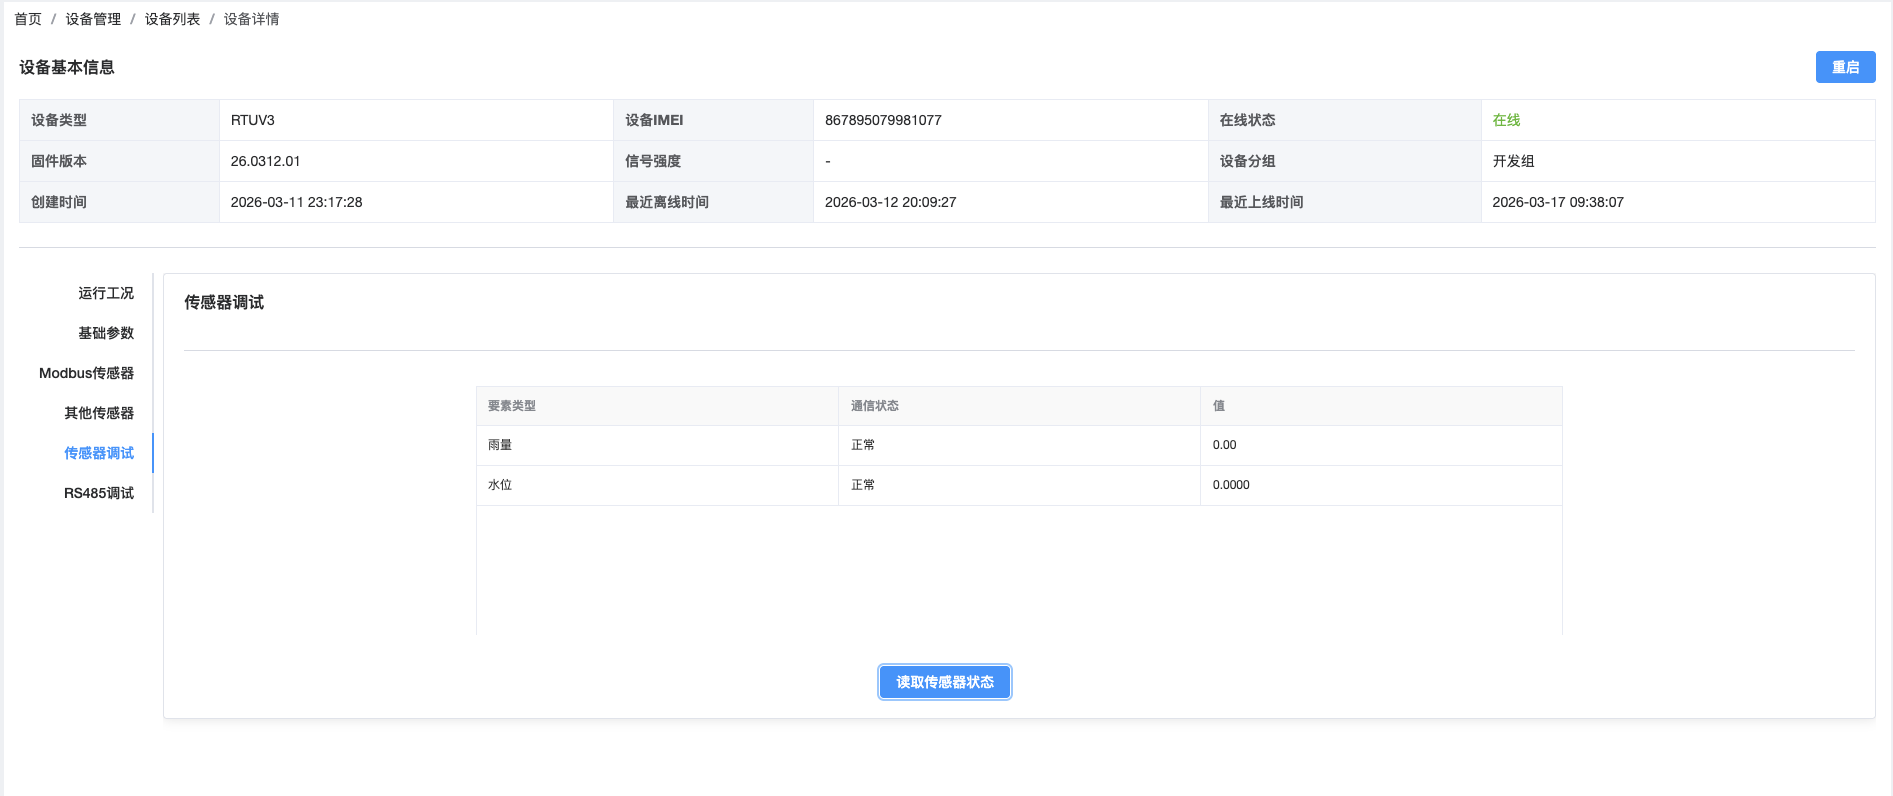Go to 设备管理 in the breadcrumb
1893x796 pixels.
(x=93, y=19)
